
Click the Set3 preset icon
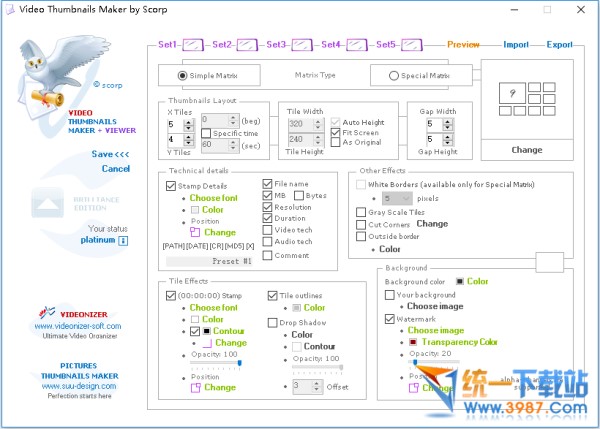pyautogui.click(x=303, y=44)
